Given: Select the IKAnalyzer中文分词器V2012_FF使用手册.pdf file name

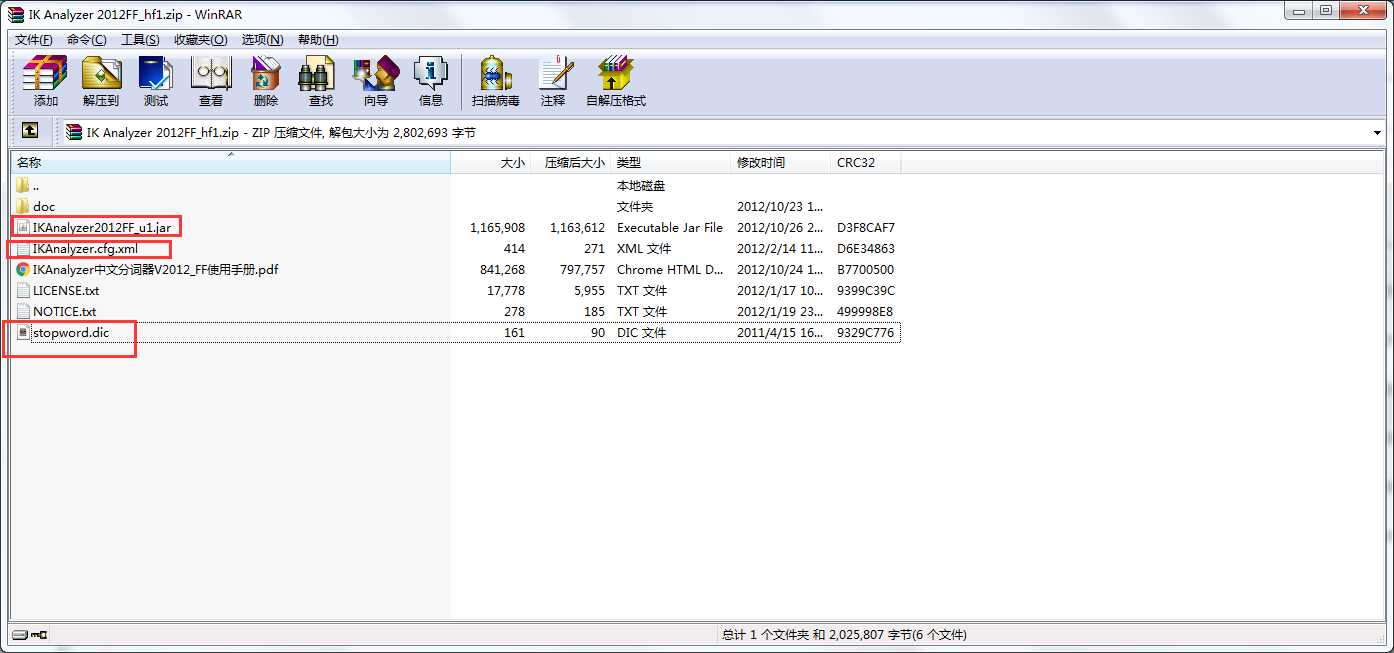Looking at the screenshot, I should point(155,270).
